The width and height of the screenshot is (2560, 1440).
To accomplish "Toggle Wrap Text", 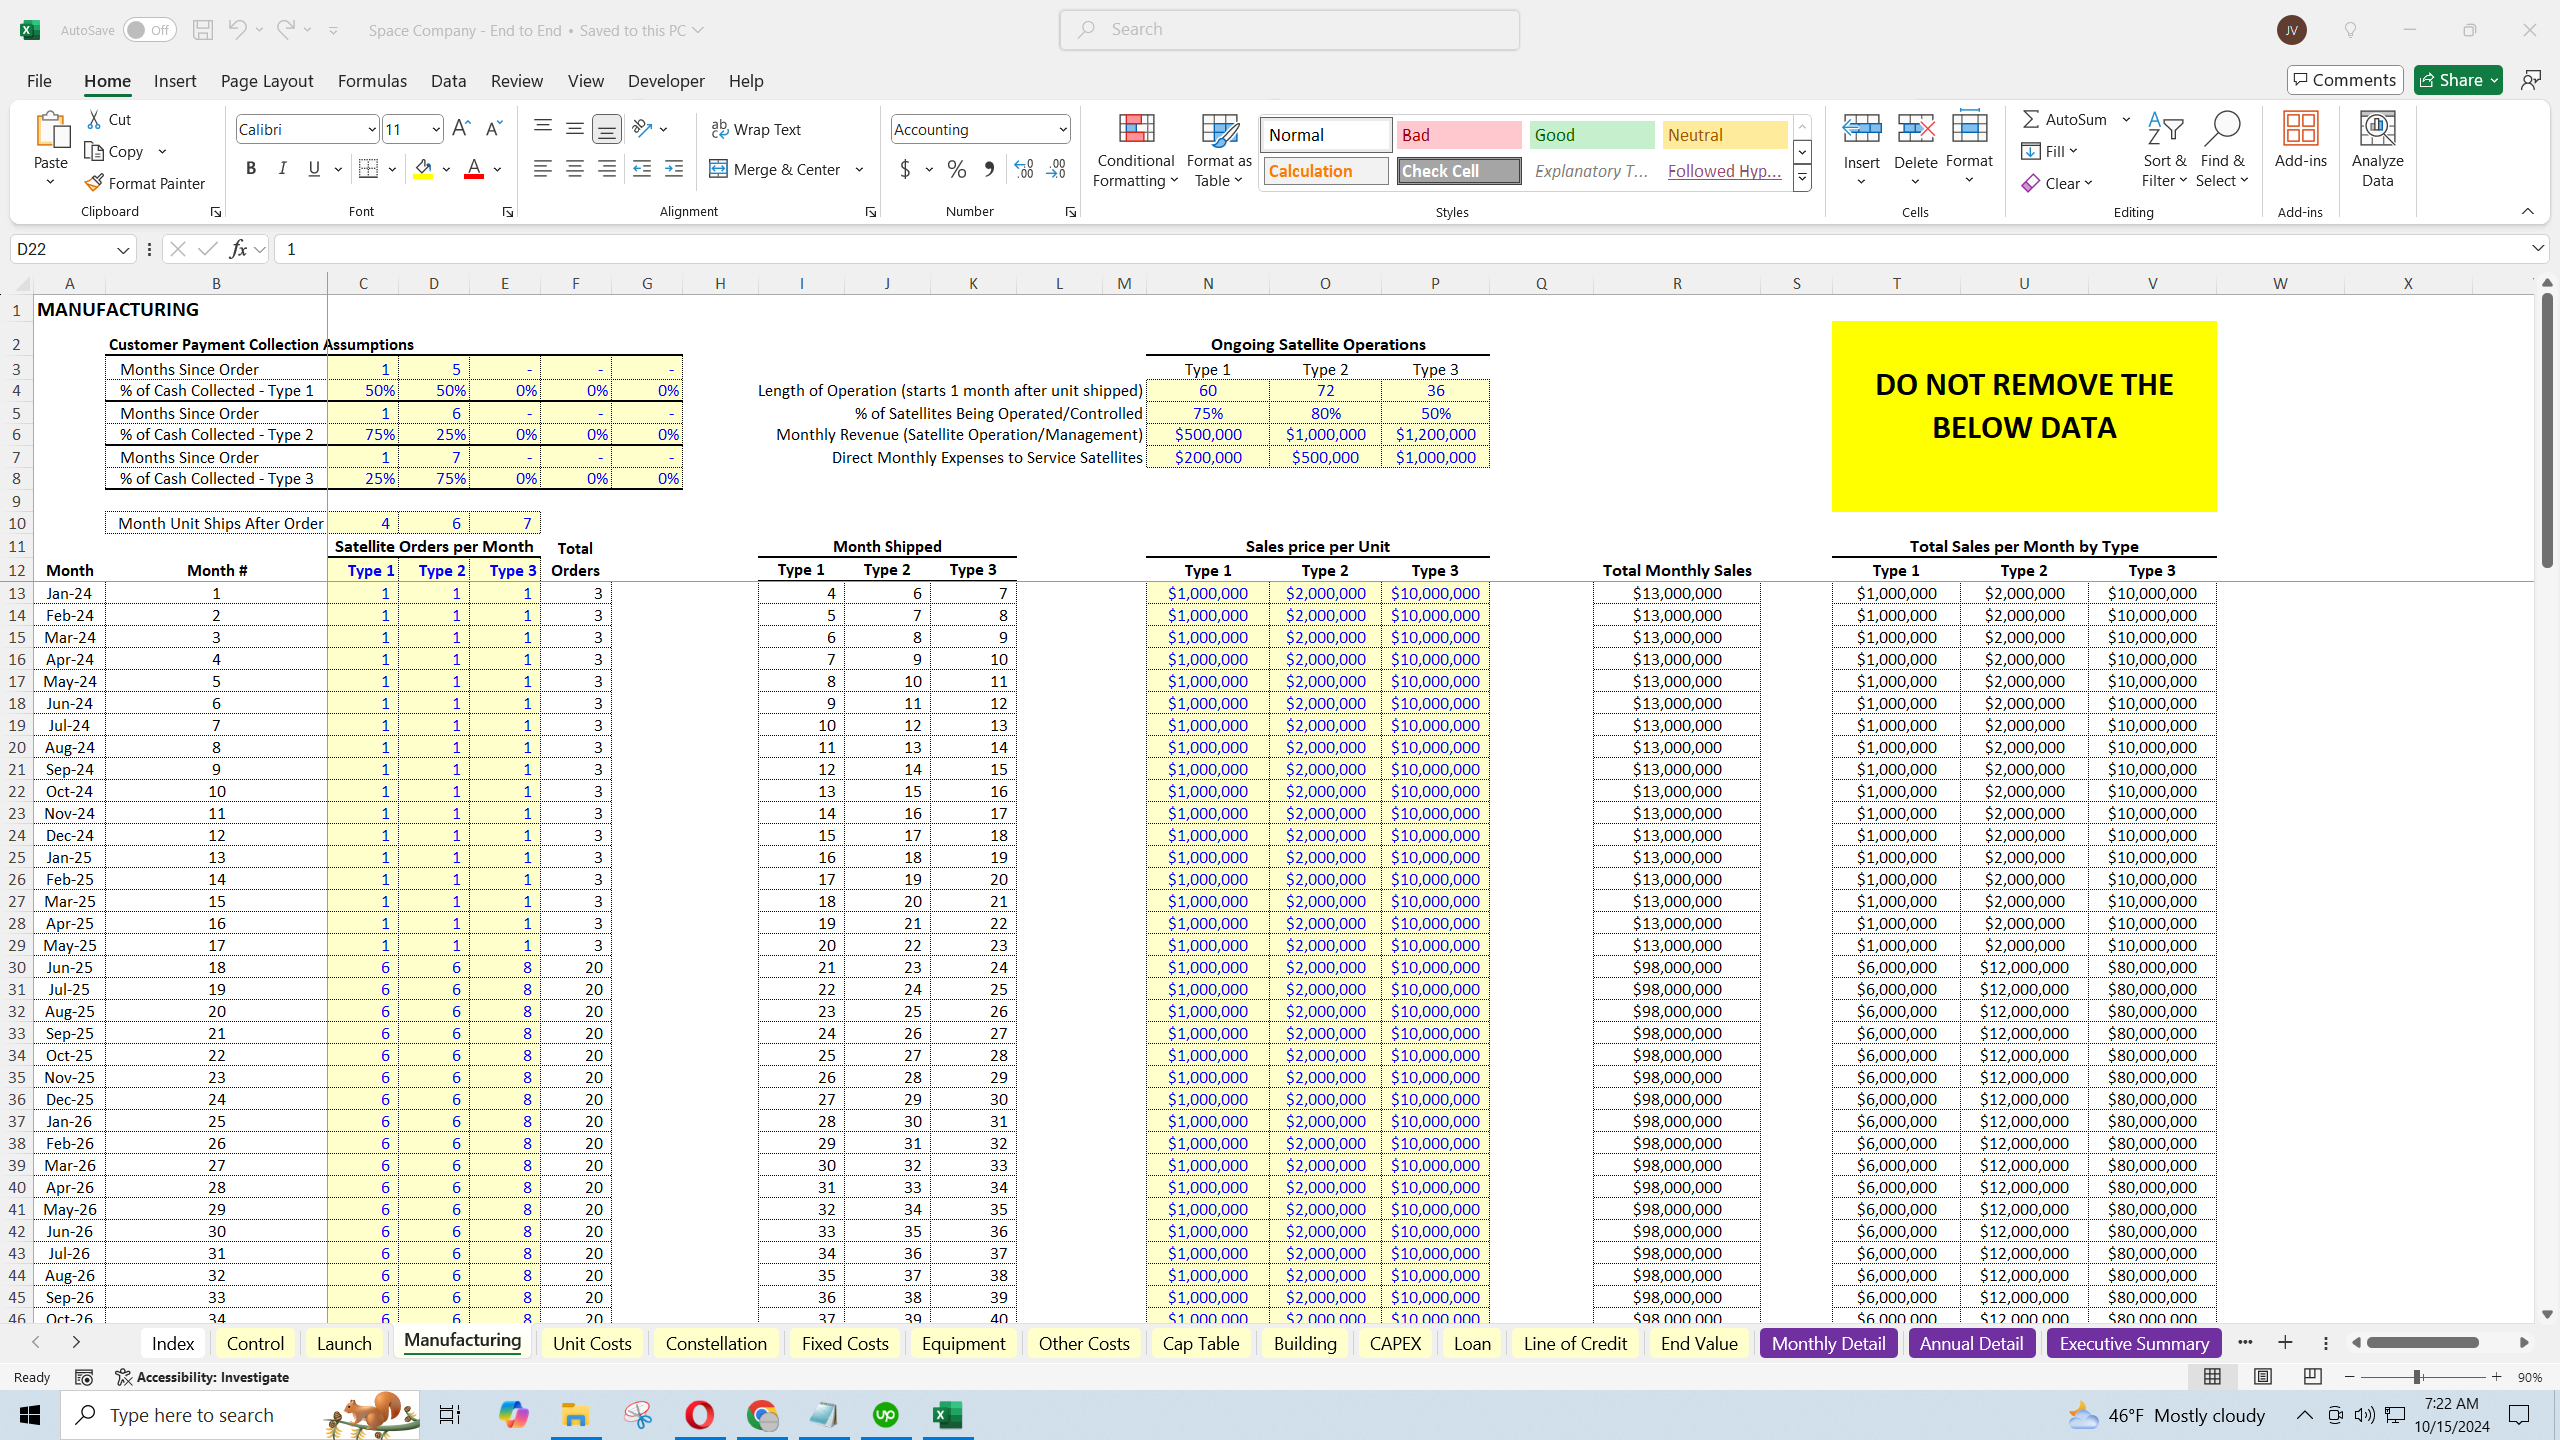I will point(756,129).
